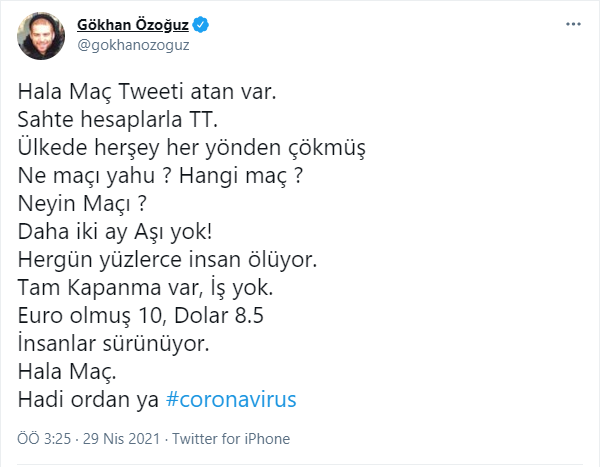This screenshot has height=467, width=601.
Task: Open the Gökhan Özoğuz display name link
Action: [133, 25]
